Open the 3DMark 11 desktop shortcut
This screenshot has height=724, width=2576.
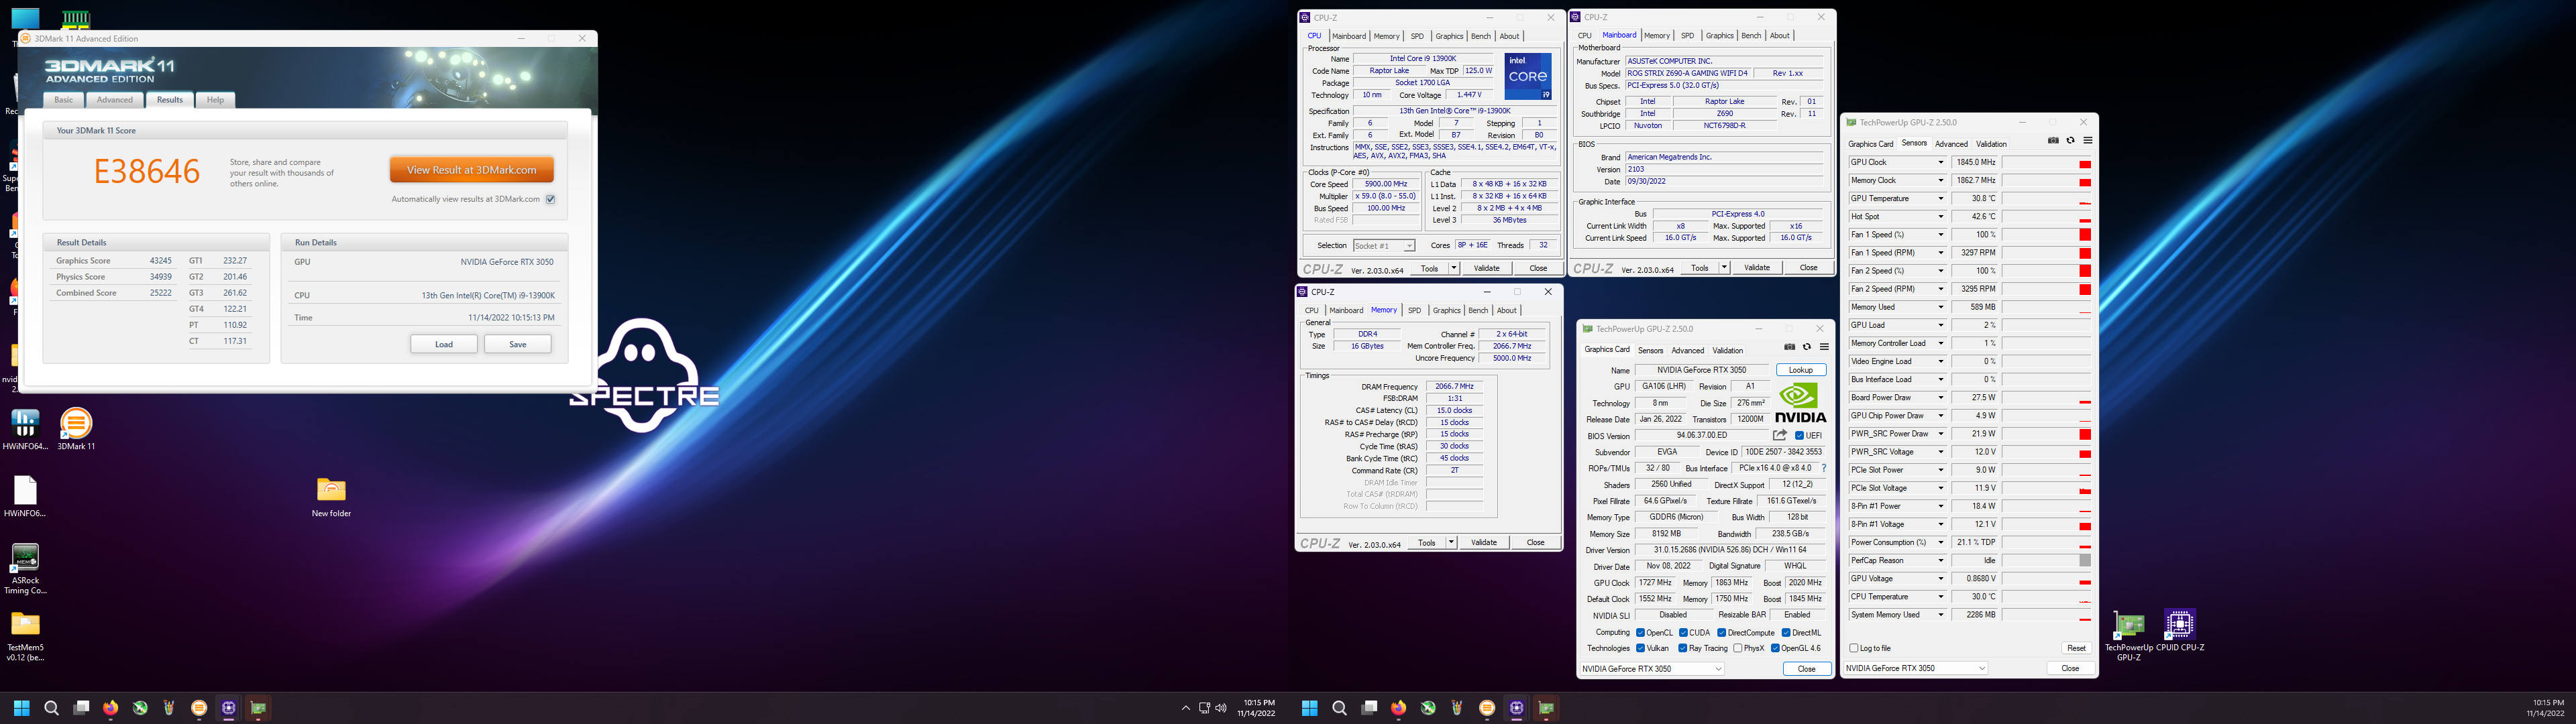[76, 429]
